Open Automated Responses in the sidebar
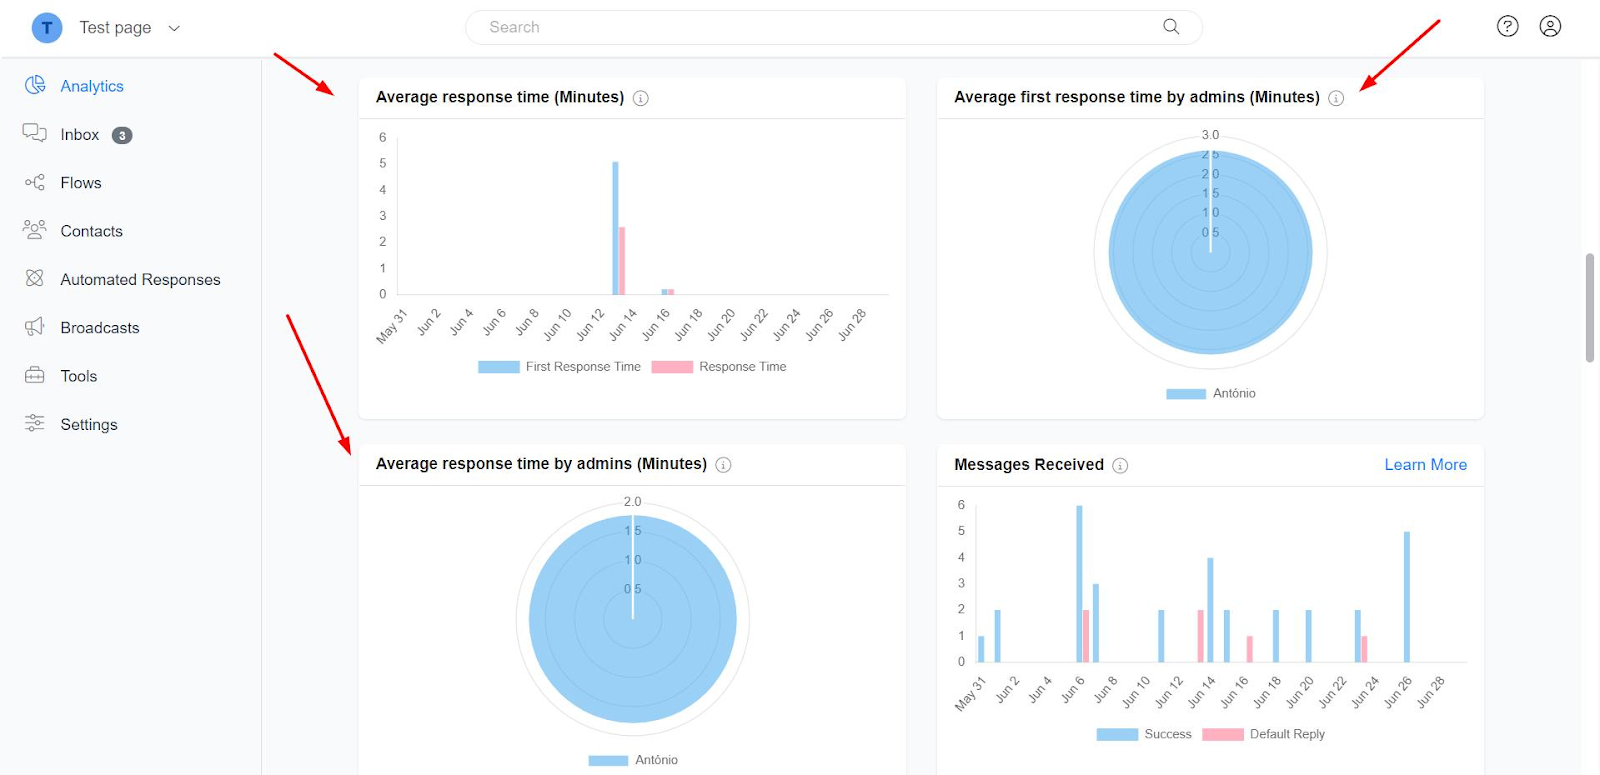This screenshot has height=775, width=1600. pos(140,280)
